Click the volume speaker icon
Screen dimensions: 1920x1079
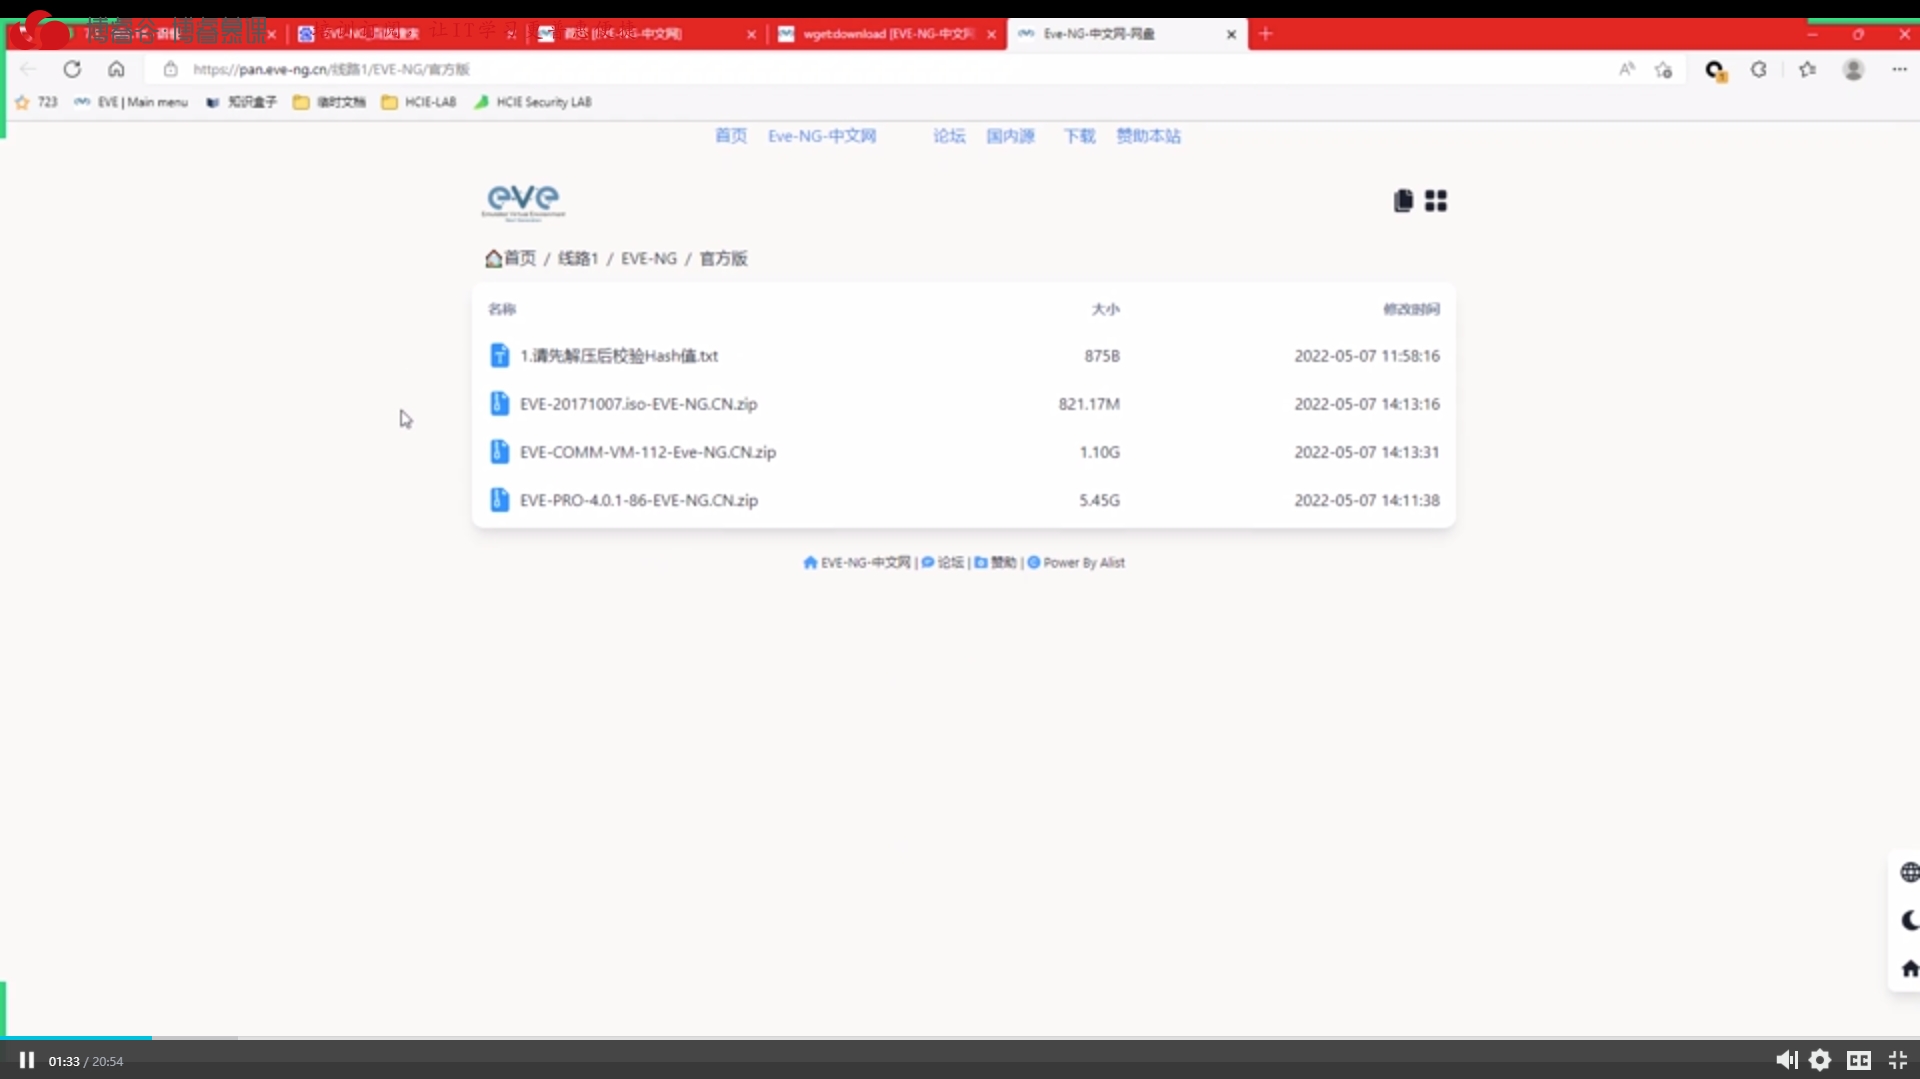(1786, 1060)
